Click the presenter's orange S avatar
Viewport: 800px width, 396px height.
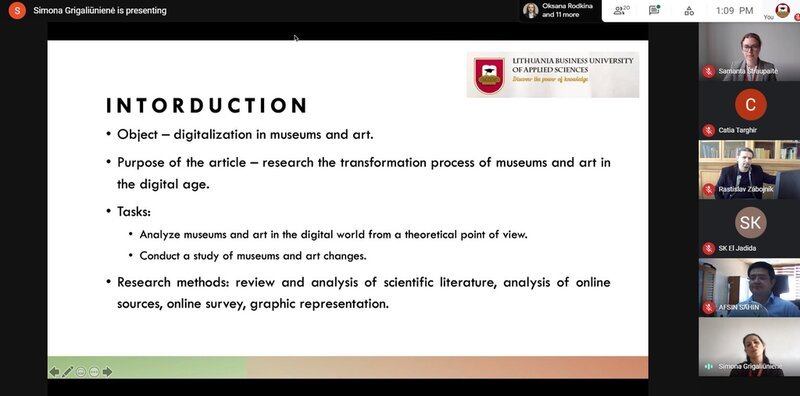(17, 10)
